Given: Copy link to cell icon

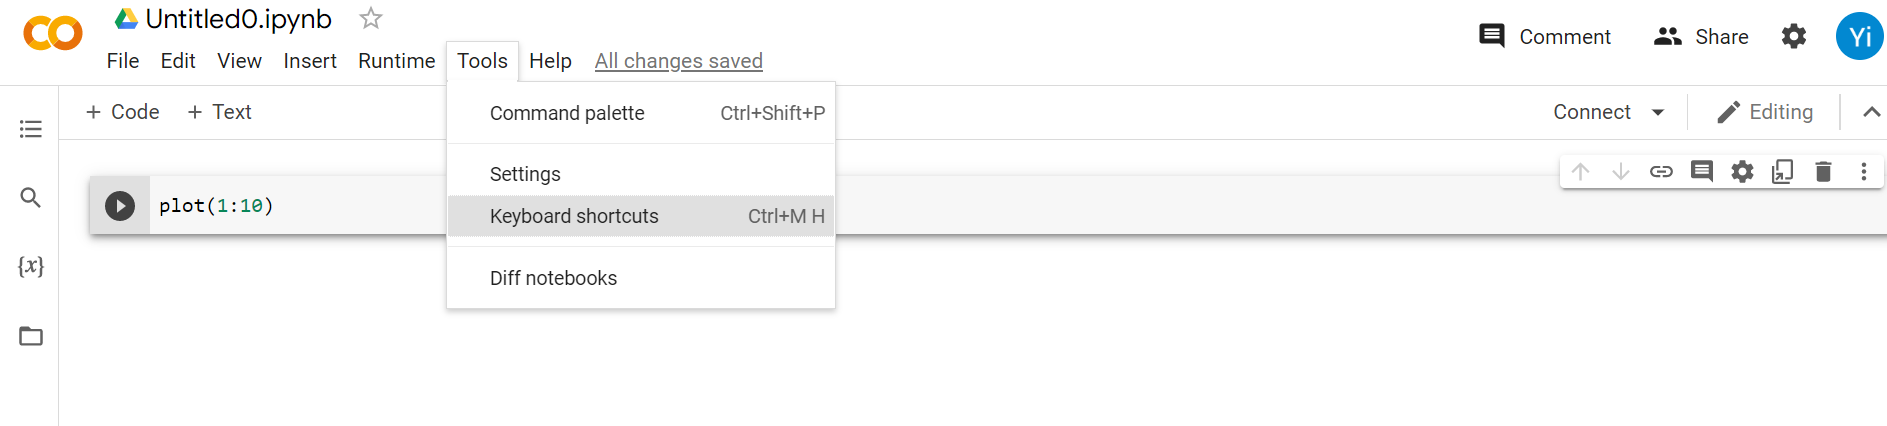Looking at the screenshot, I should coord(1661,172).
